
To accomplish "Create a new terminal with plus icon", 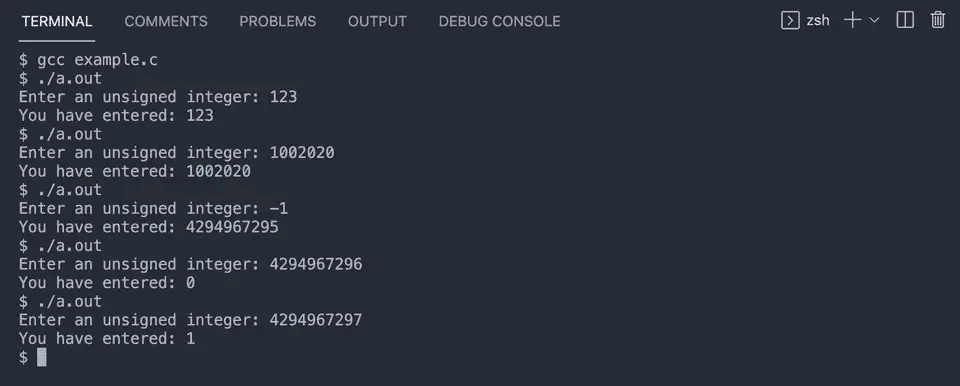I will [x=852, y=20].
